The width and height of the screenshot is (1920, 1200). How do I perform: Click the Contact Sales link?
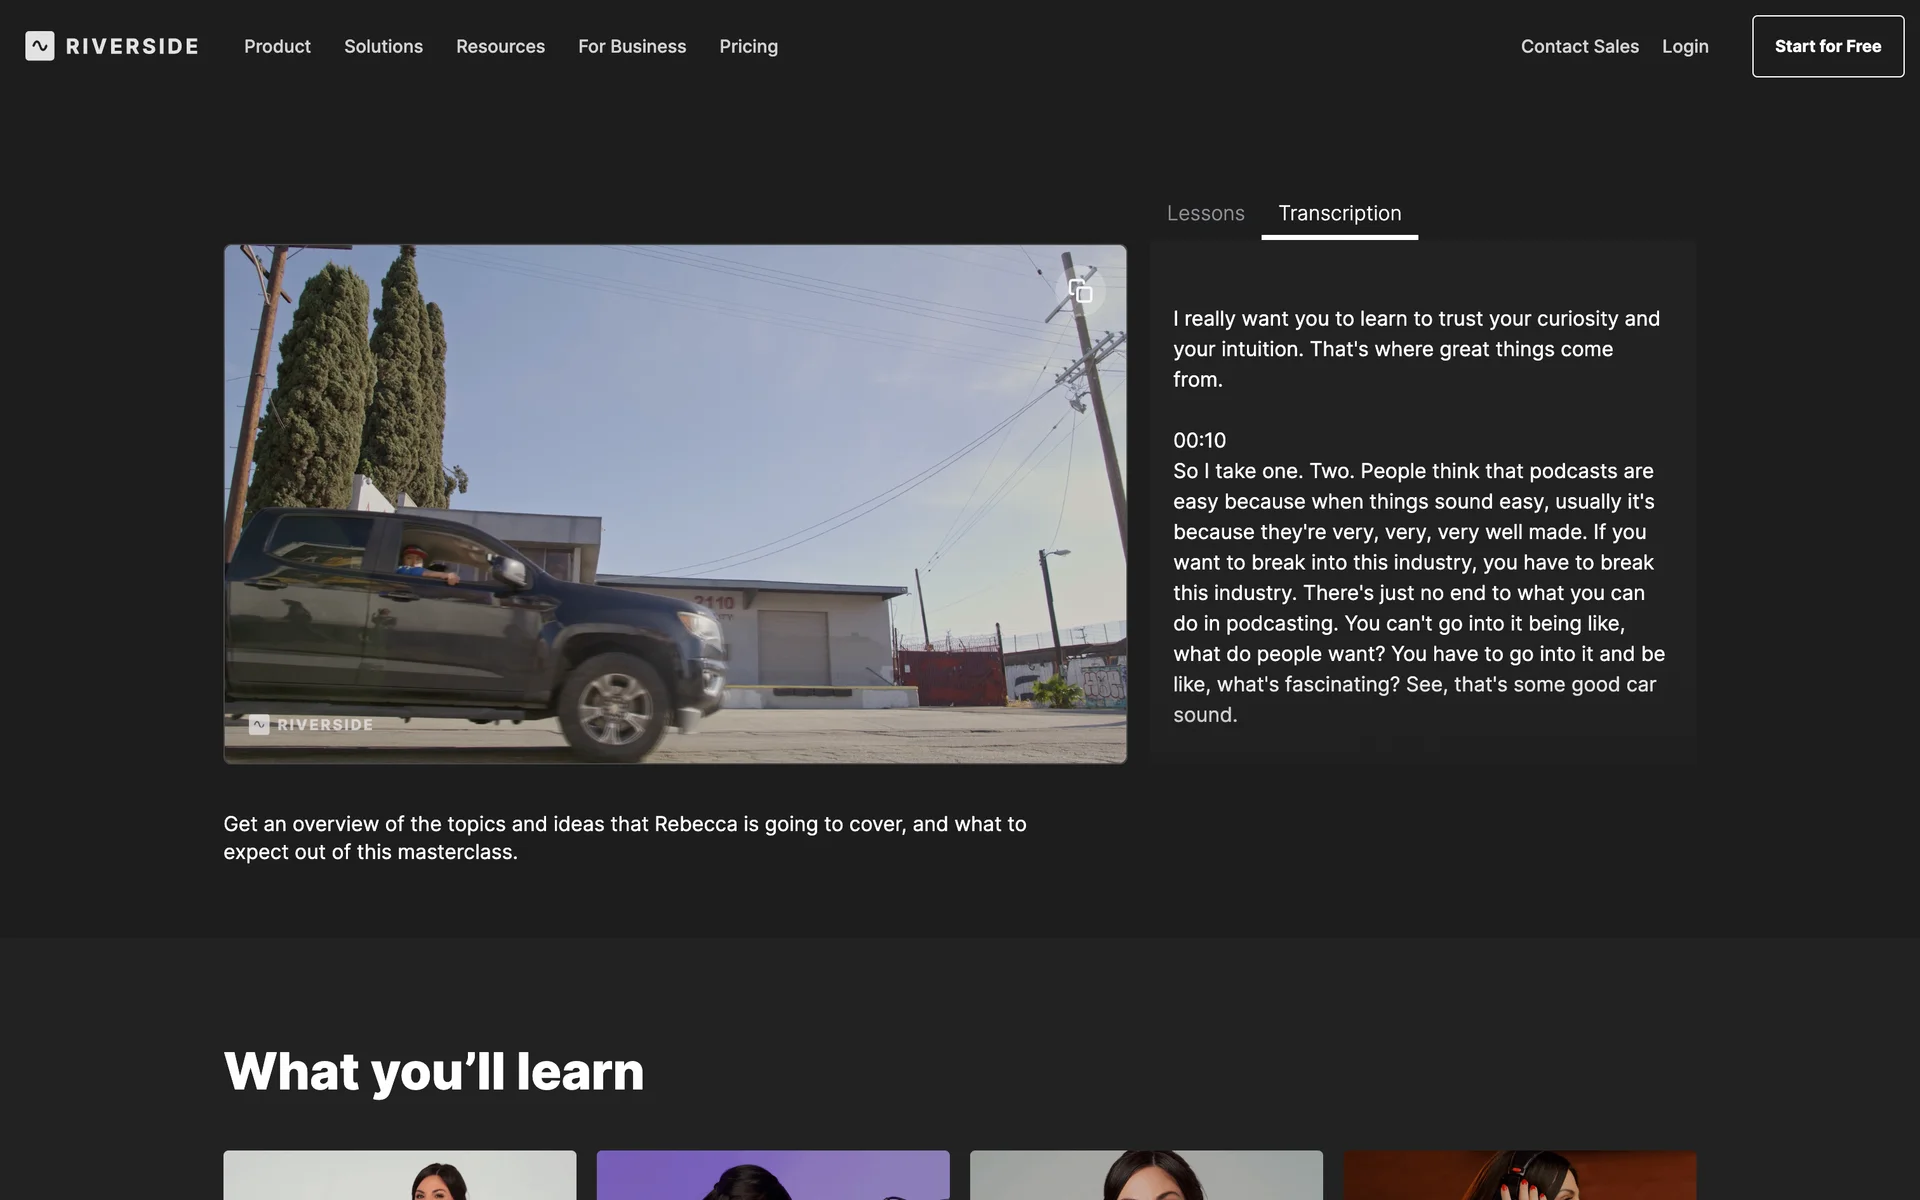pos(1579,46)
